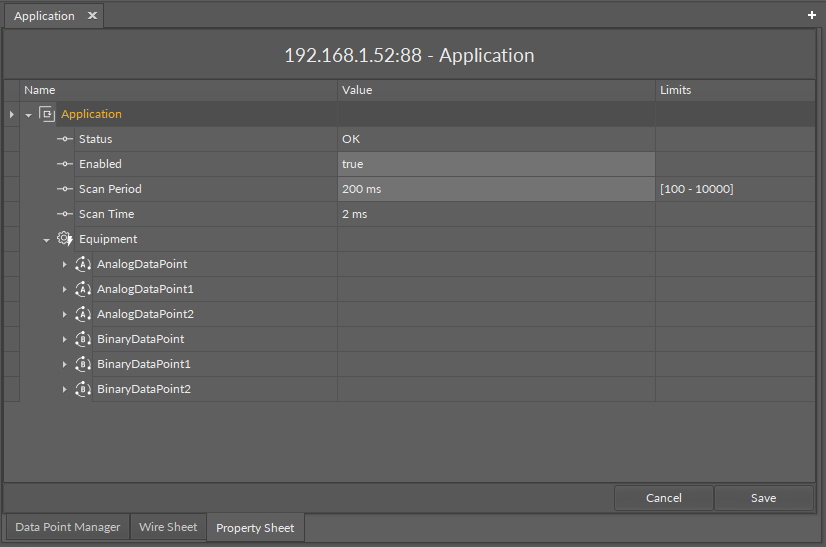
Task: Close the Application tab
Action: click(x=92, y=16)
